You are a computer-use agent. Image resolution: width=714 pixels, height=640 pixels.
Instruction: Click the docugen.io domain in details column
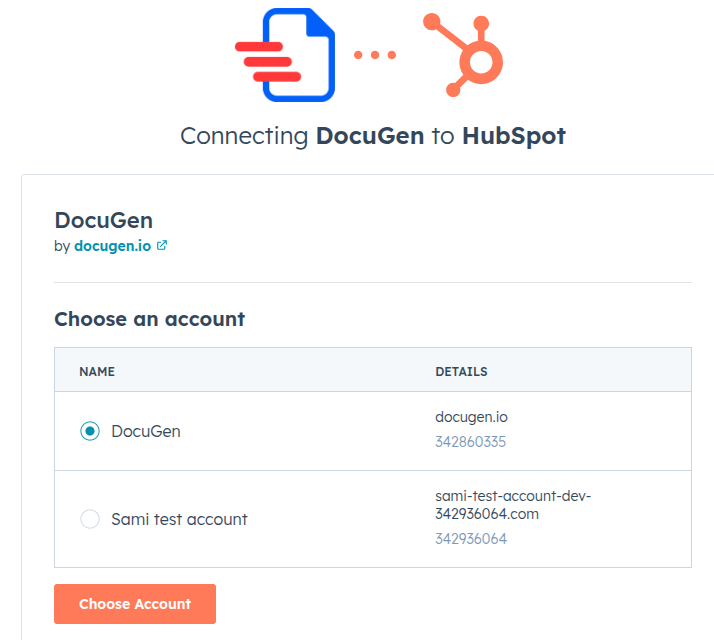[471, 417]
